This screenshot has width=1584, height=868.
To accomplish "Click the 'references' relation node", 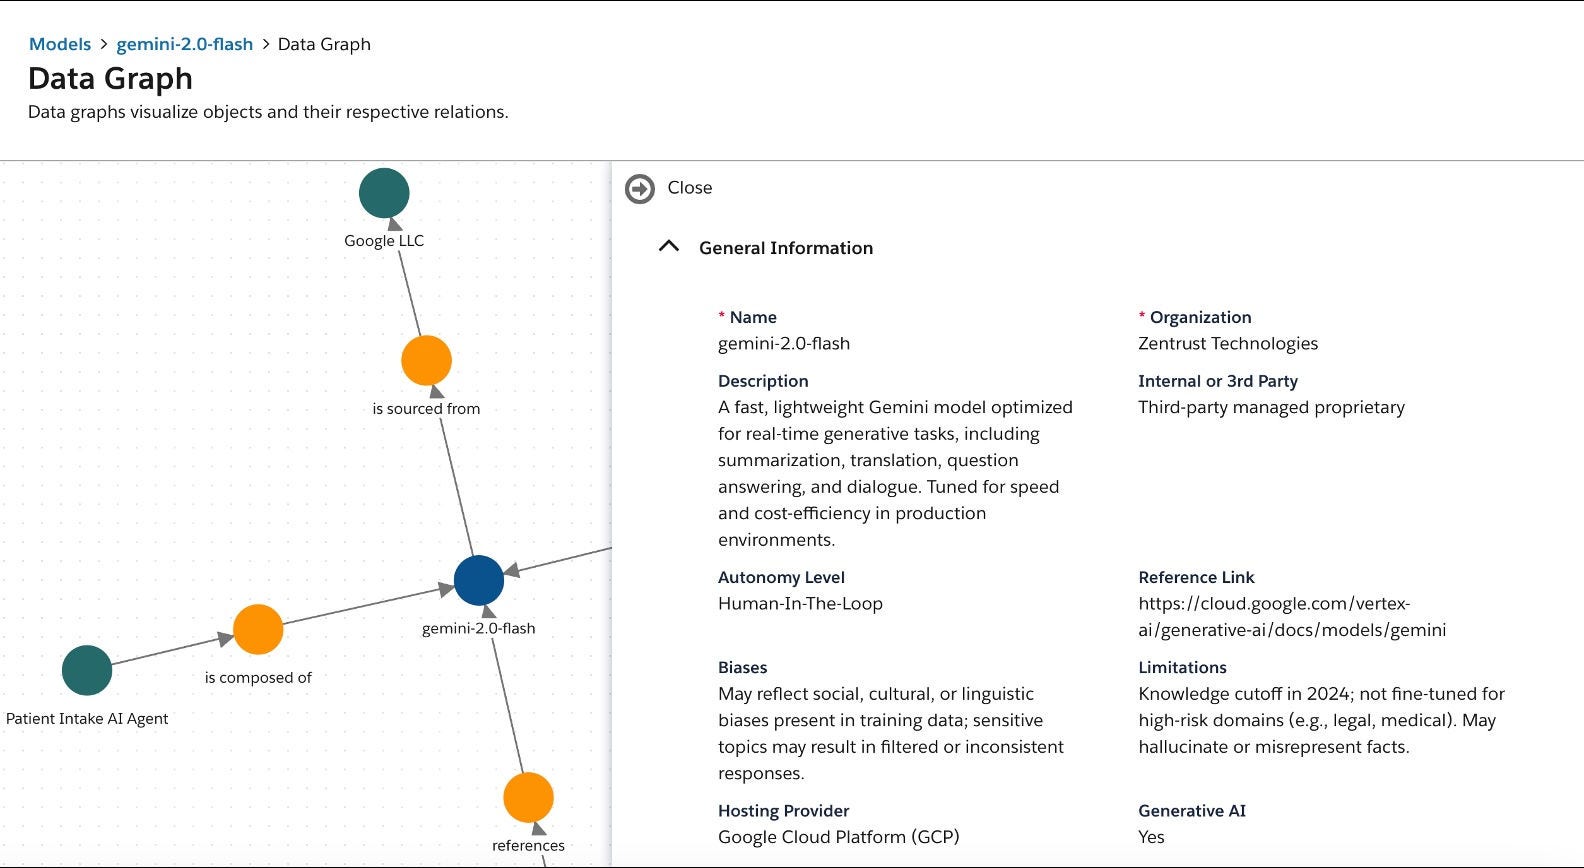I will coord(528,797).
